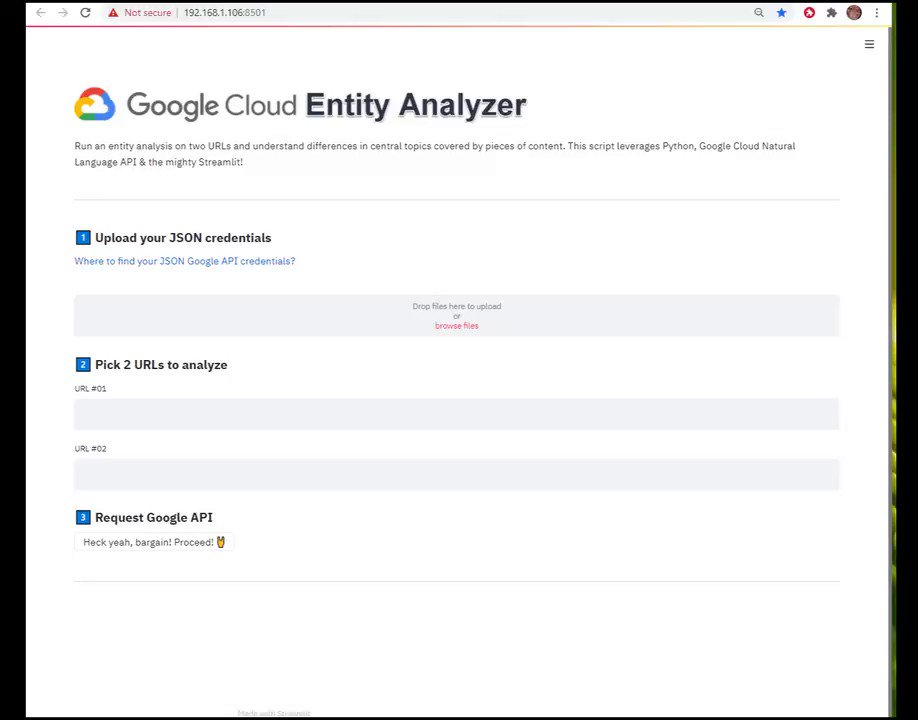Open the Chrome three-dot menu
This screenshot has height=720, width=918.
pos(877,13)
